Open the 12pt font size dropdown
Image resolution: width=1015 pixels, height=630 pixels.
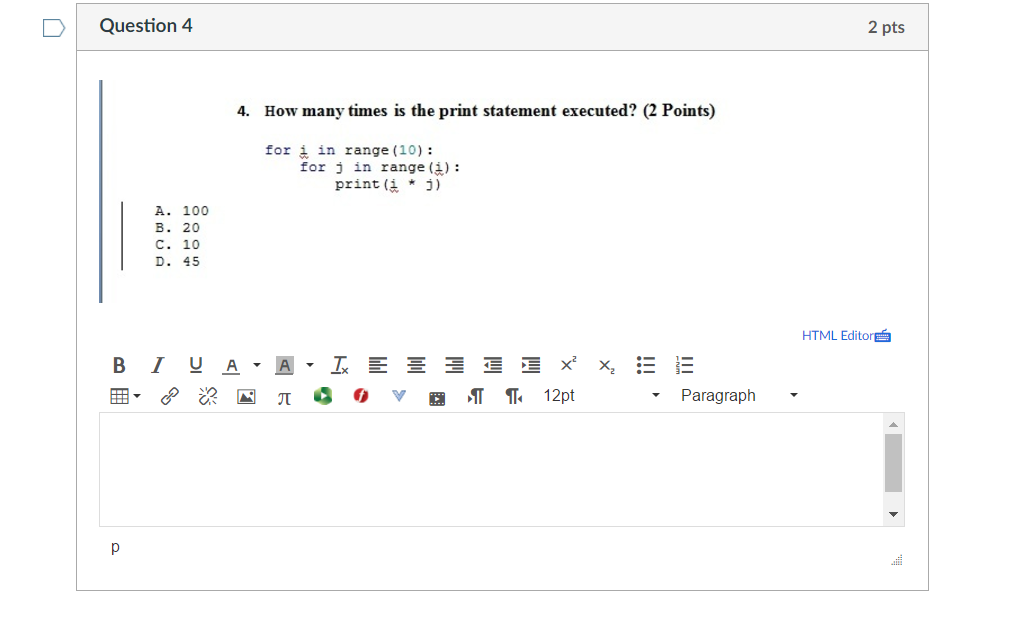pyautogui.click(x=600, y=395)
